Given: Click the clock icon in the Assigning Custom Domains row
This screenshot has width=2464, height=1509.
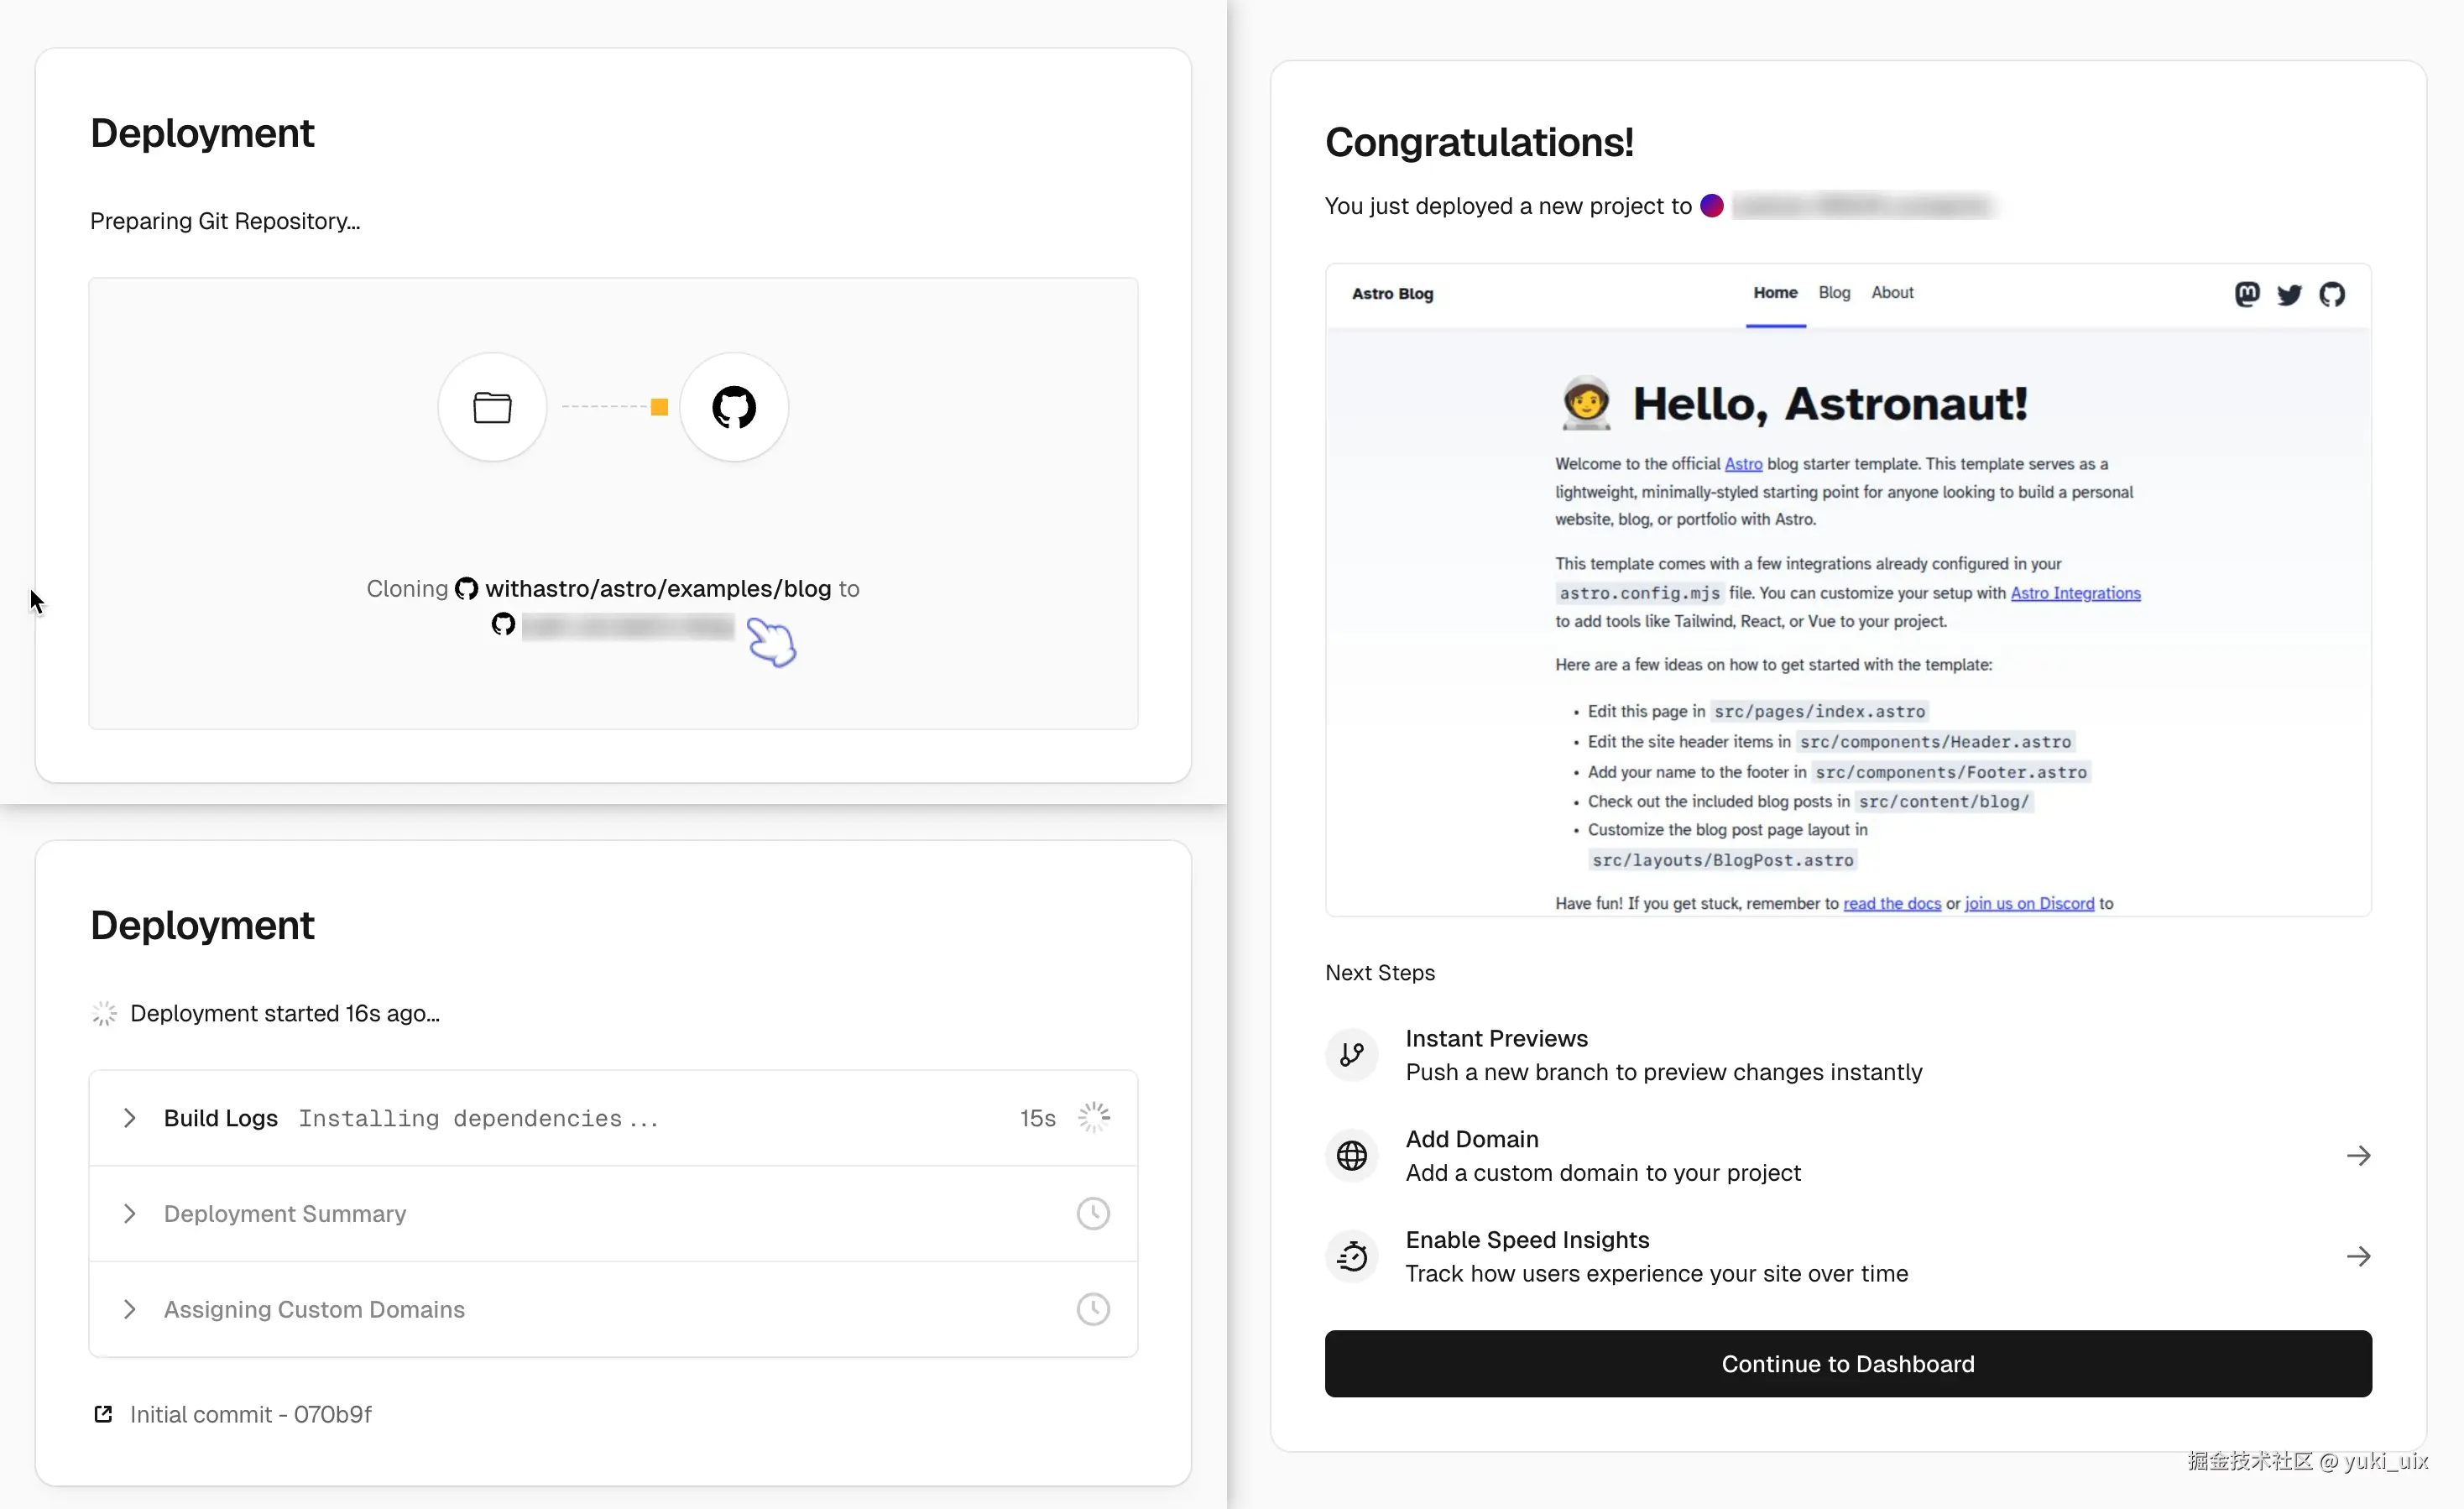Looking at the screenshot, I should (1093, 1309).
